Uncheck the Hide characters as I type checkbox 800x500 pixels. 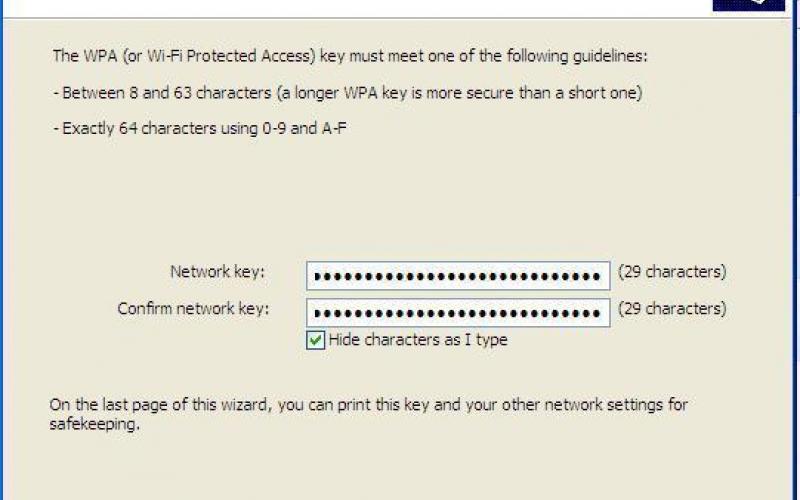coord(316,341)
